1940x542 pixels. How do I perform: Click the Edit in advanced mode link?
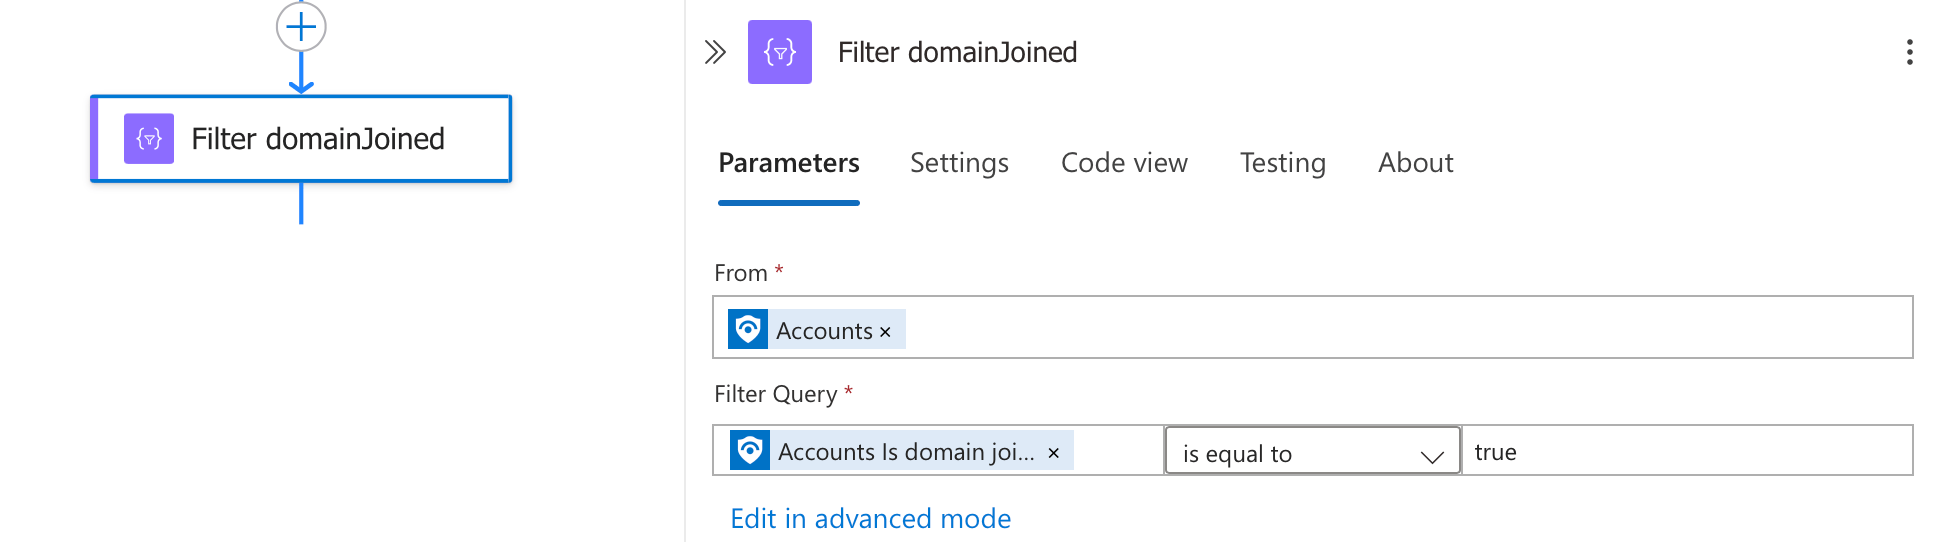(x=870, y=518)
